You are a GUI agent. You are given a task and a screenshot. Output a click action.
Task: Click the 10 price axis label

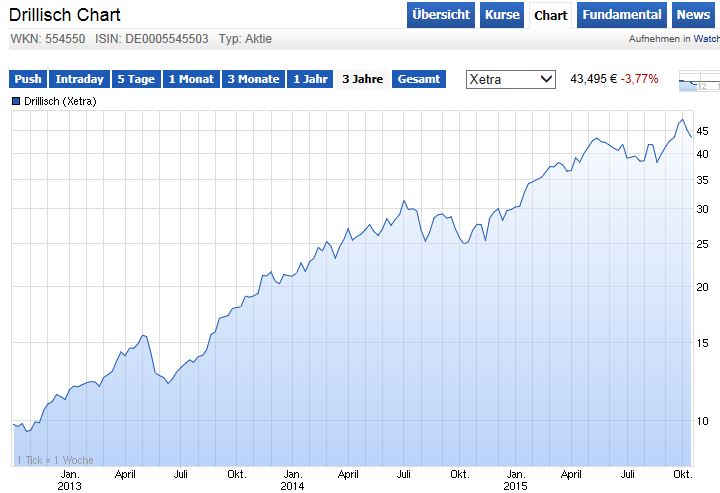702,421
